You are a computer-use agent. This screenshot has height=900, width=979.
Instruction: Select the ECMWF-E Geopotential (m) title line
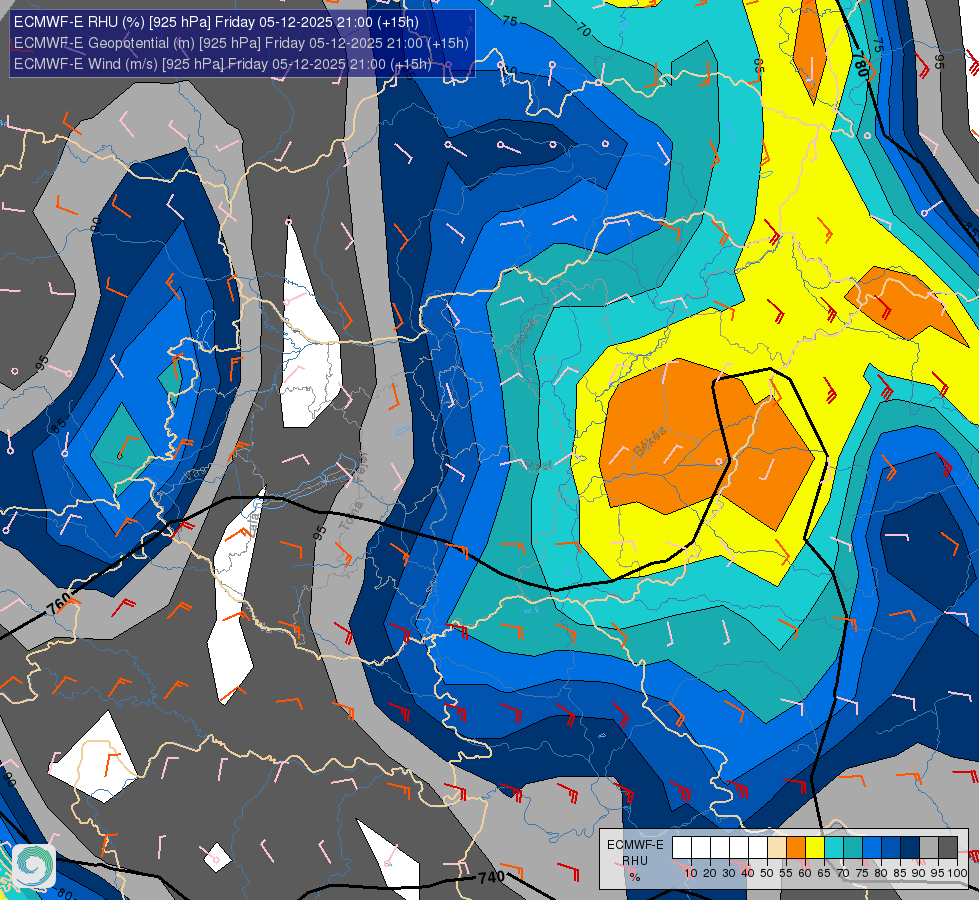click(x=241, y=43)
